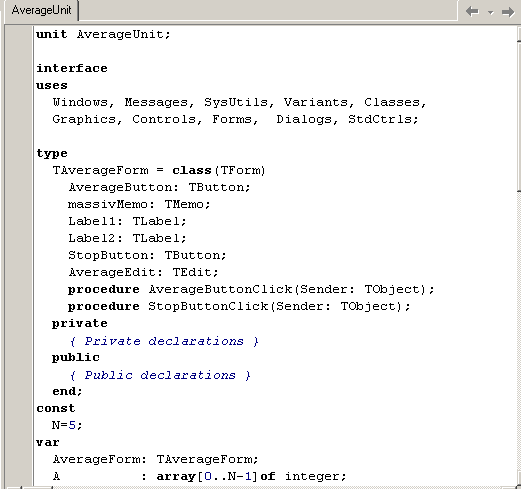Click the 'type' keyword

(52, 153)
